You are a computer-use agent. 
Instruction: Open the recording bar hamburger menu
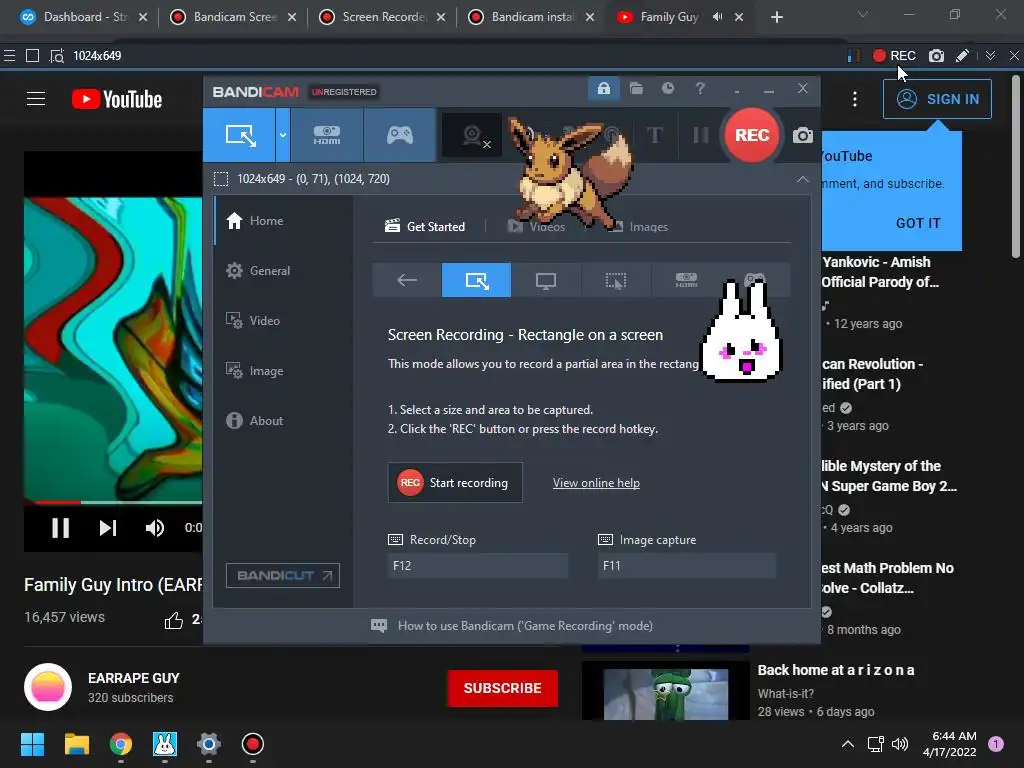point(9,56)
